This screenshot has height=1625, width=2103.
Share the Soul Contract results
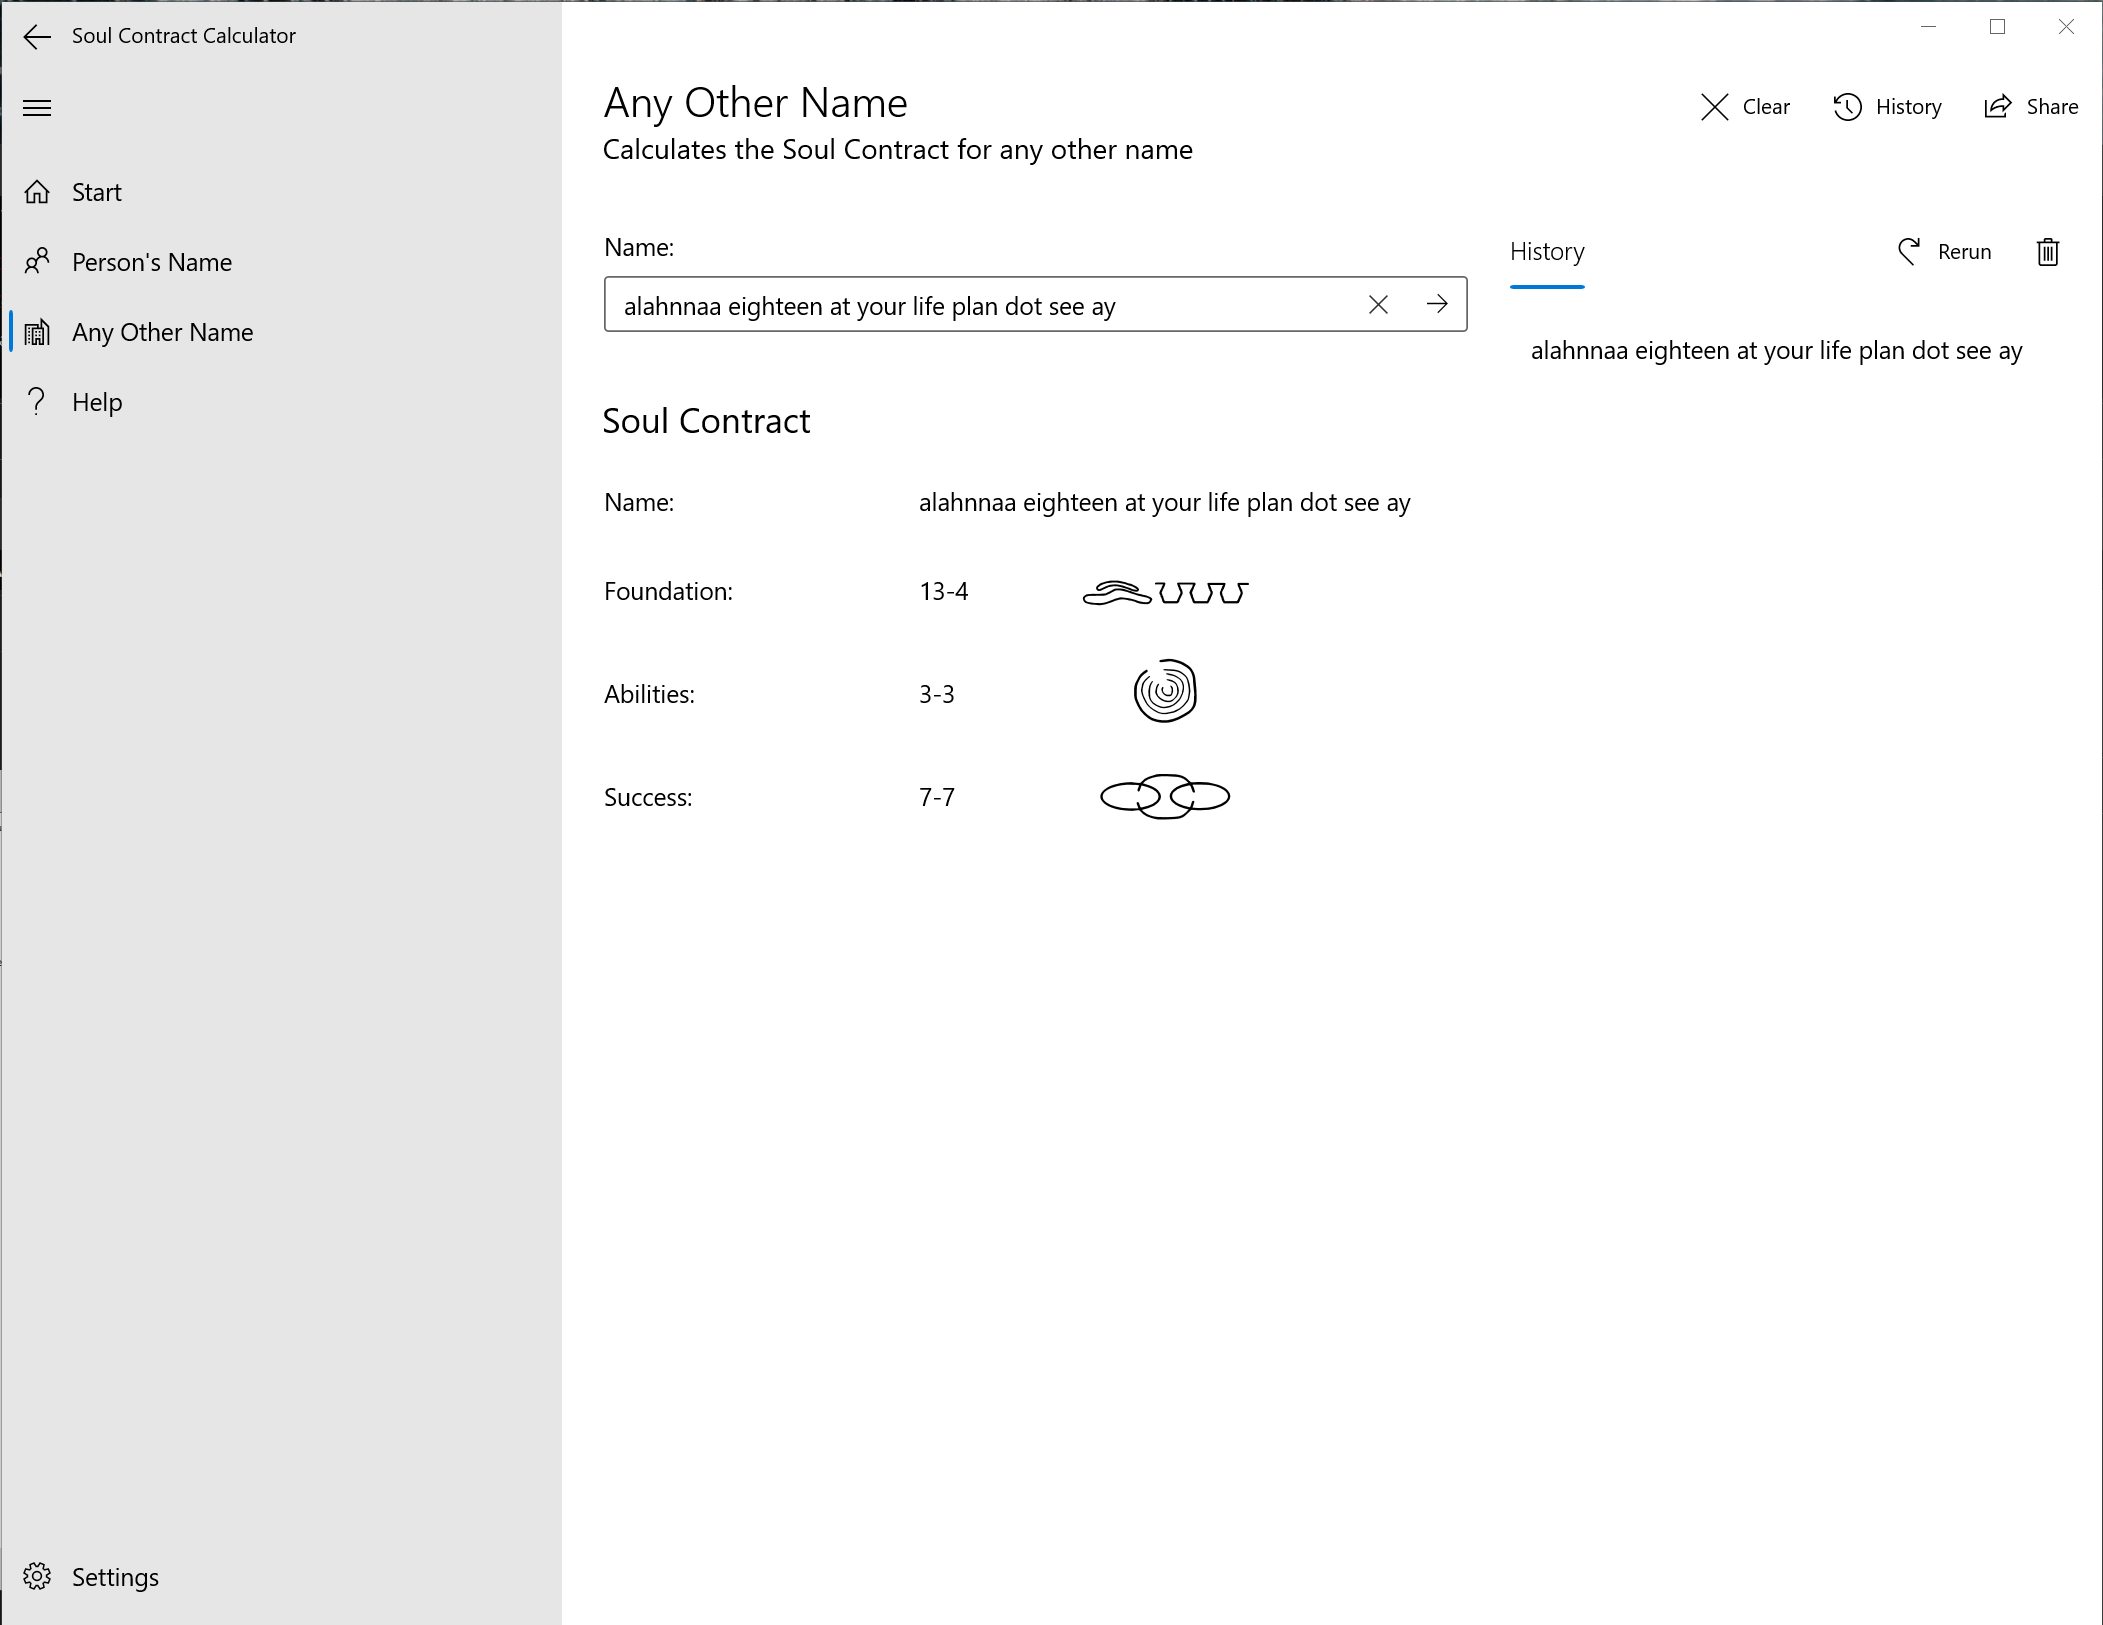click(x=2031, y=107)
